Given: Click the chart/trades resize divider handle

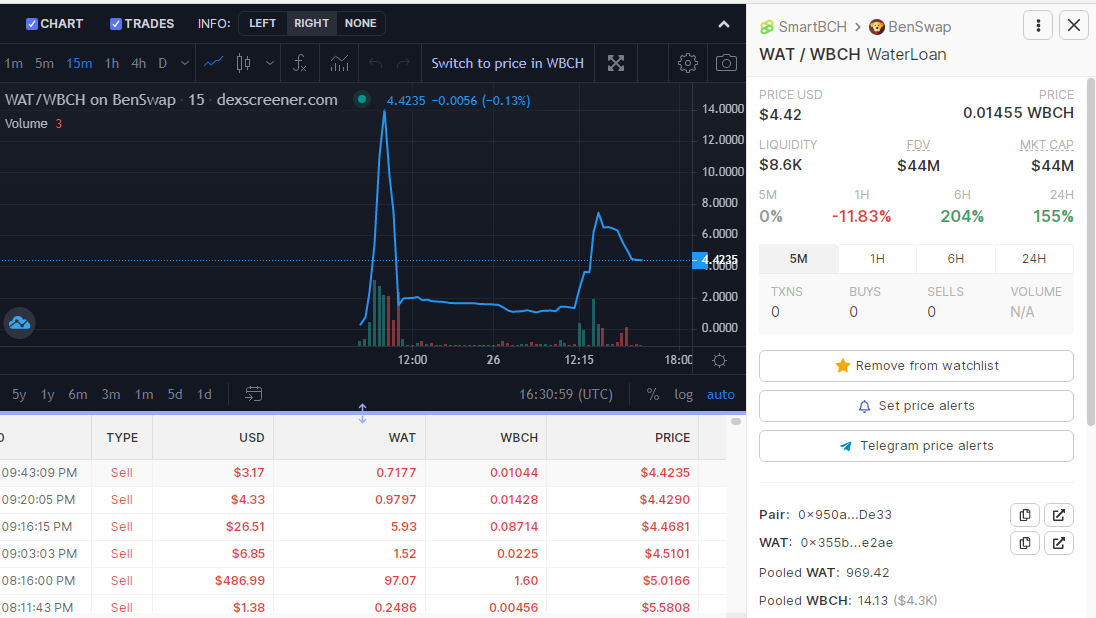Looking at the screenshot, I should [x=362, y=413].
